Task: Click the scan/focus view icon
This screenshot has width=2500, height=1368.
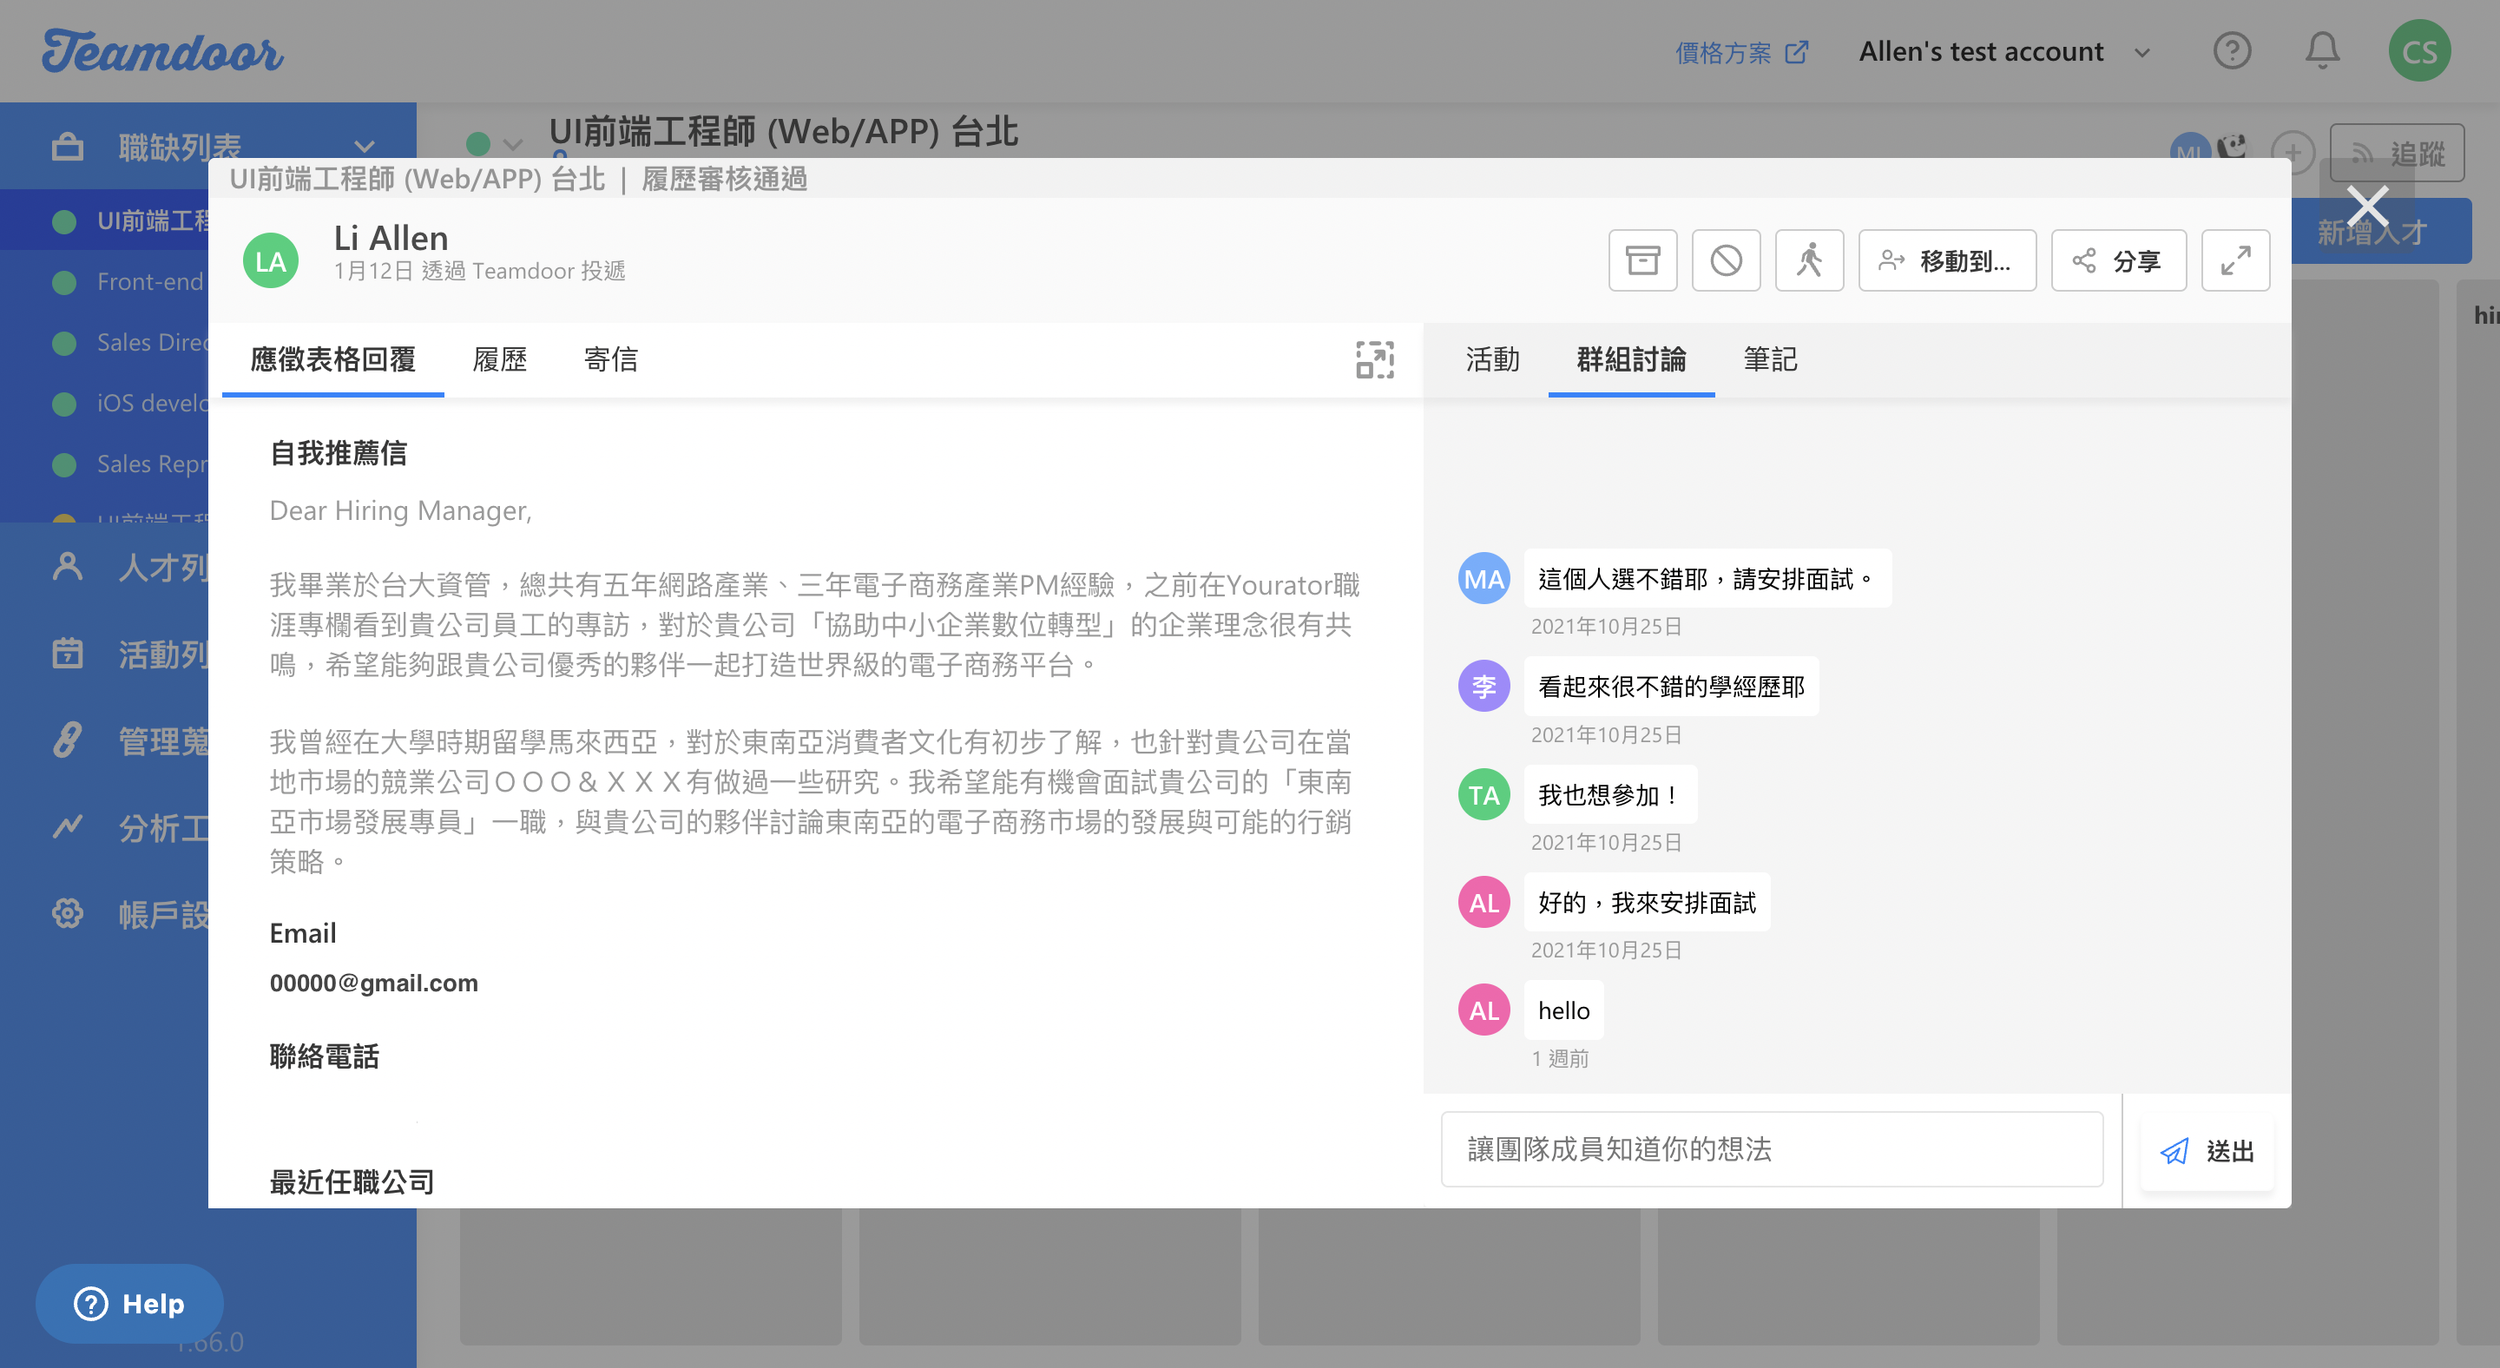Action: (x=1375, y=360)
